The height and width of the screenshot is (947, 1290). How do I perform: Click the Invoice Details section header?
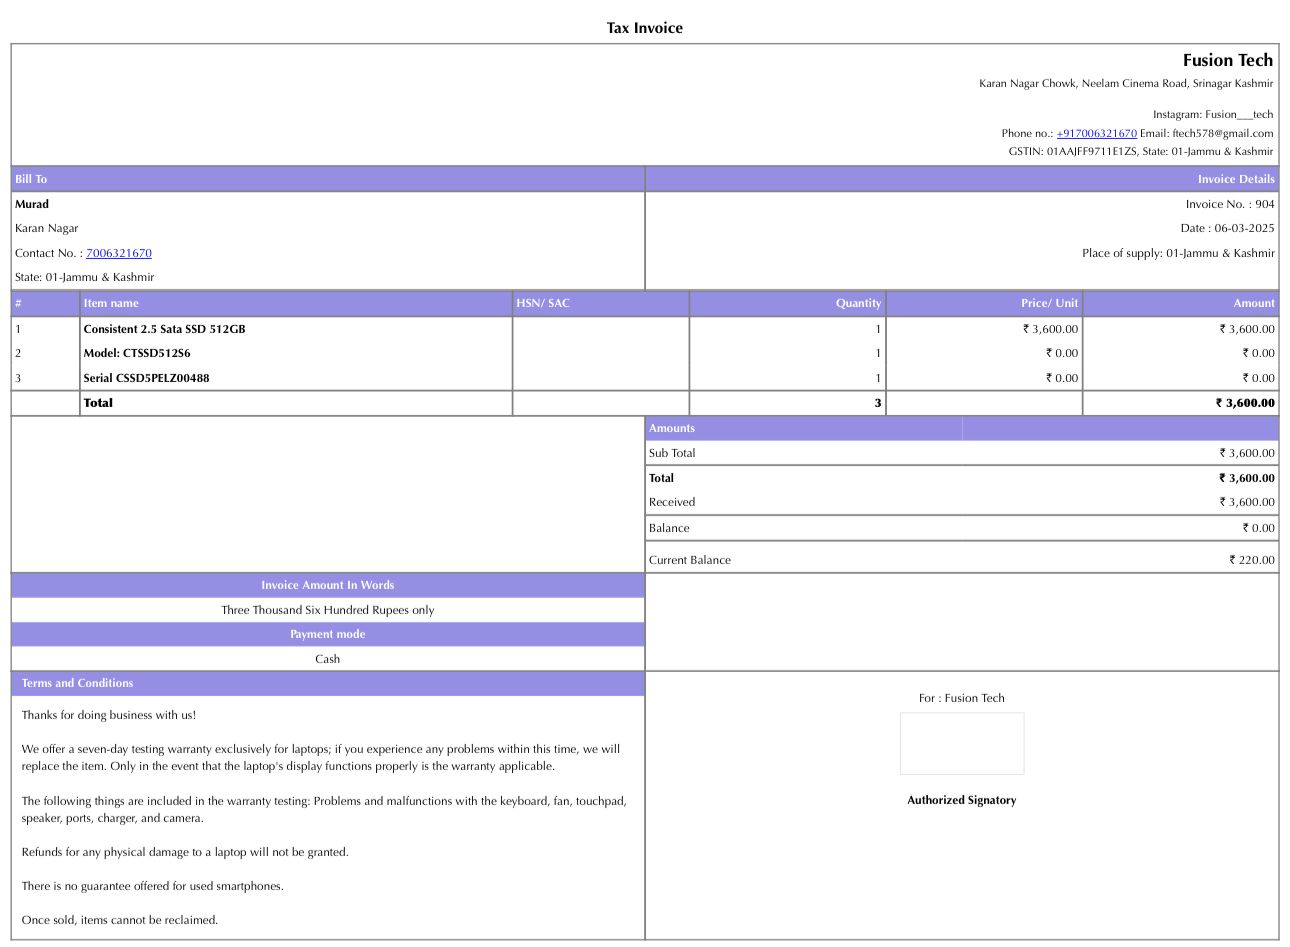1236,179
